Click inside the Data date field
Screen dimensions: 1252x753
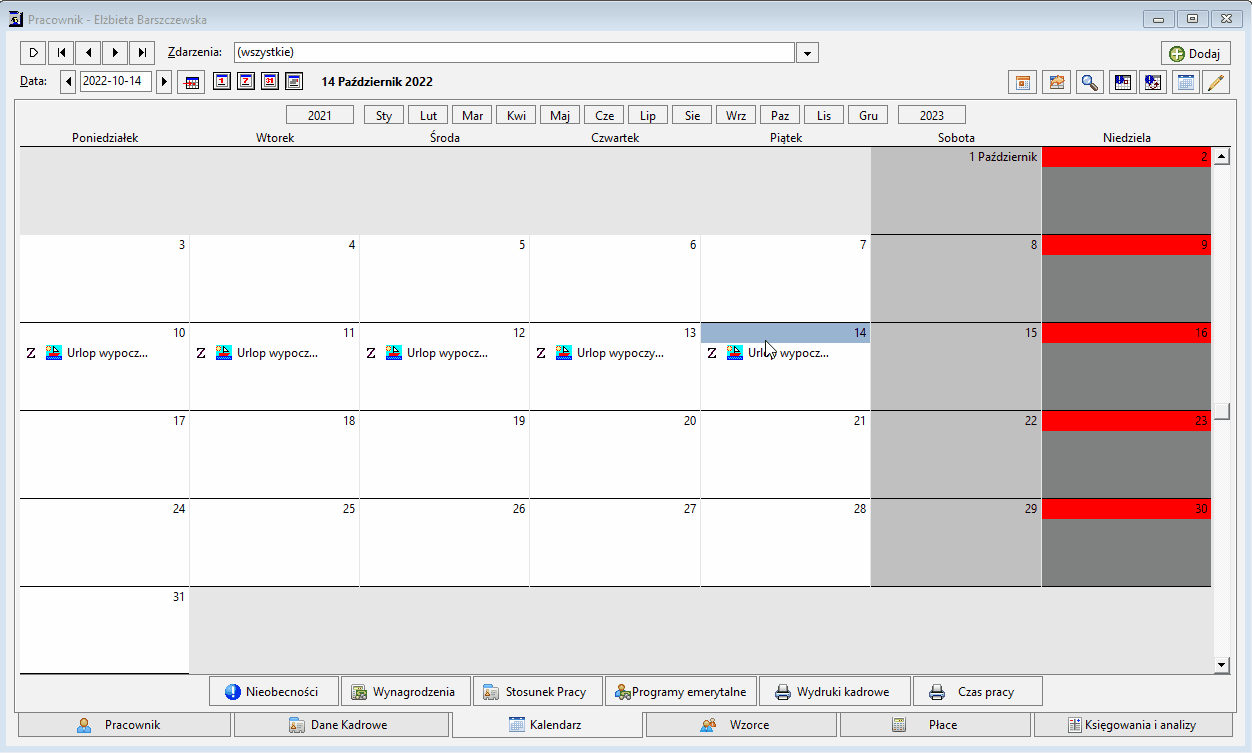pyautogui.click(x=115, y=81)
